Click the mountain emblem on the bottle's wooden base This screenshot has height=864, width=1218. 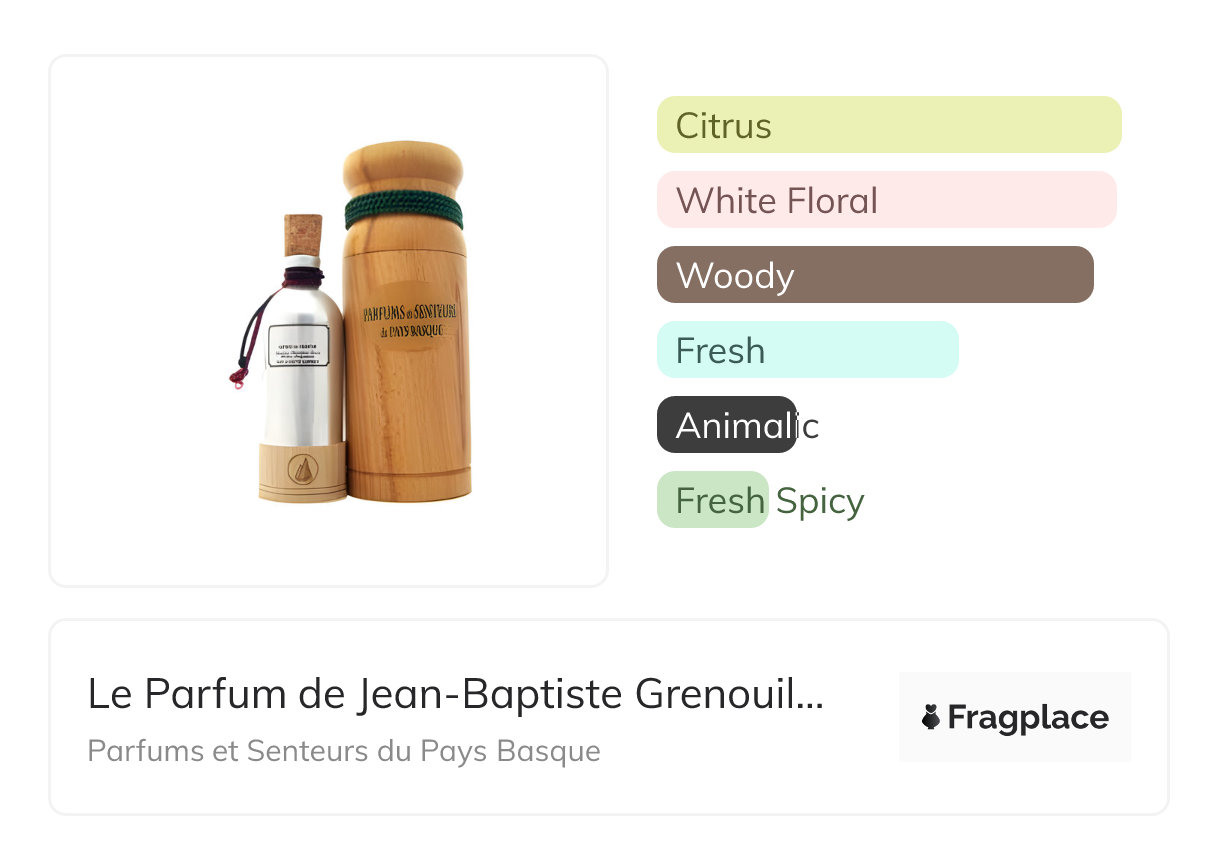(302, 468)
